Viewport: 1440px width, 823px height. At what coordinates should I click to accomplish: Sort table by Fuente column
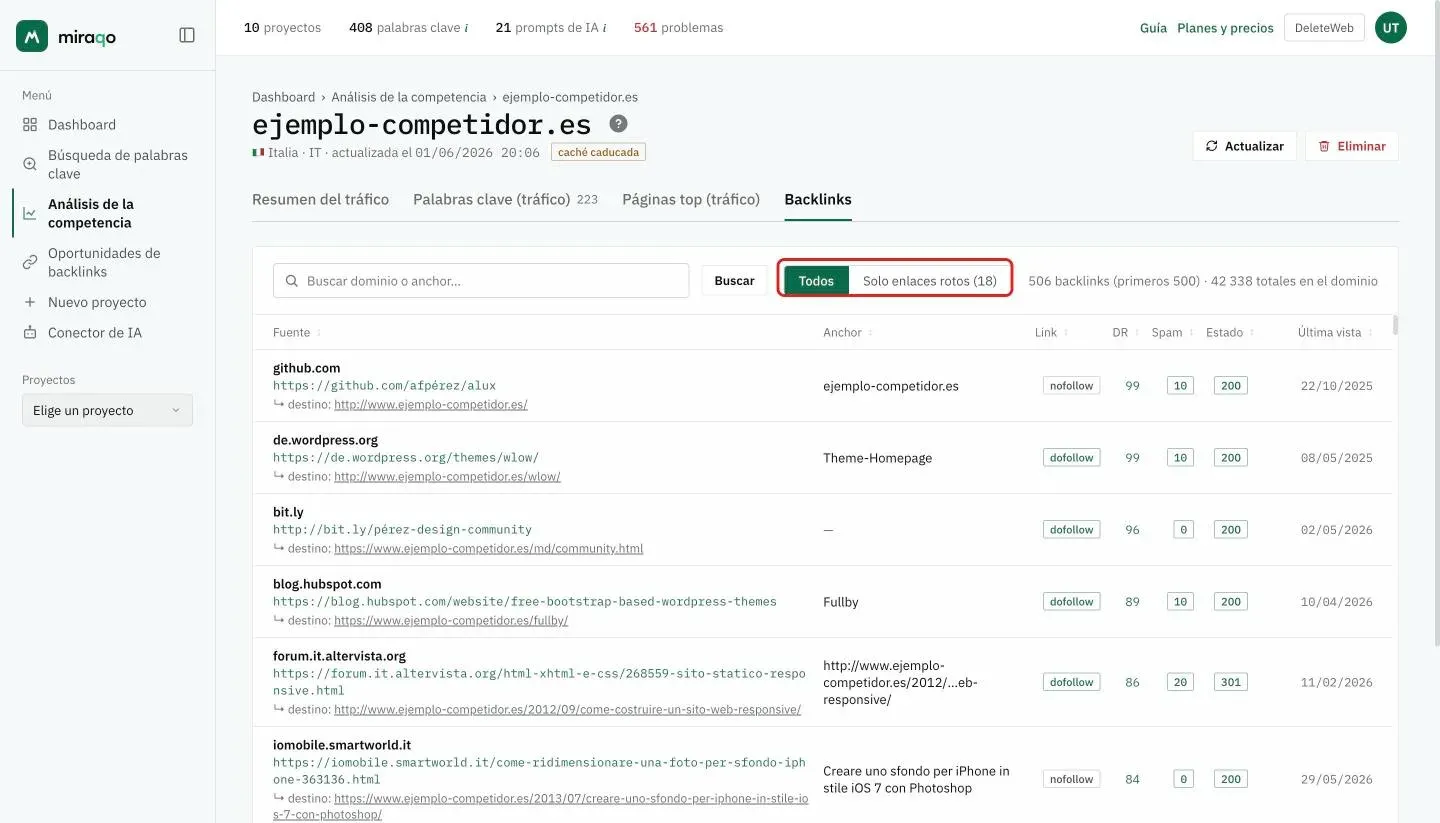(296, 333)
